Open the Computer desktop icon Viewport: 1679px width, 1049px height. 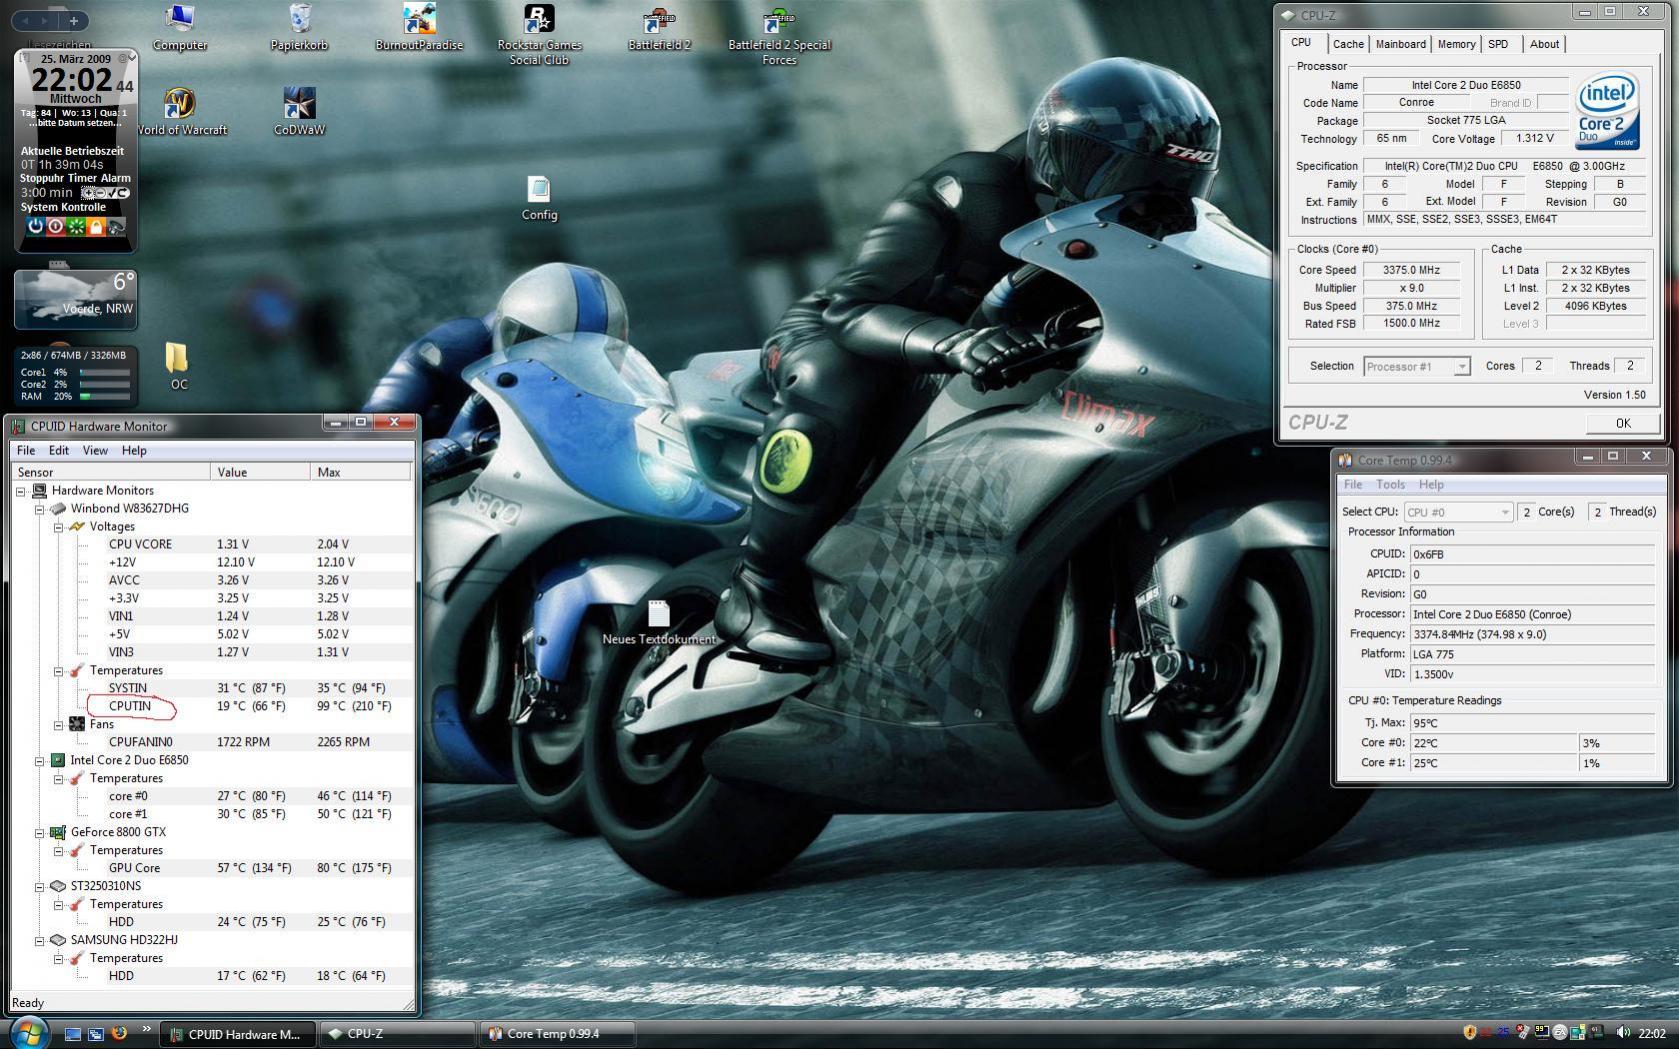180,27
